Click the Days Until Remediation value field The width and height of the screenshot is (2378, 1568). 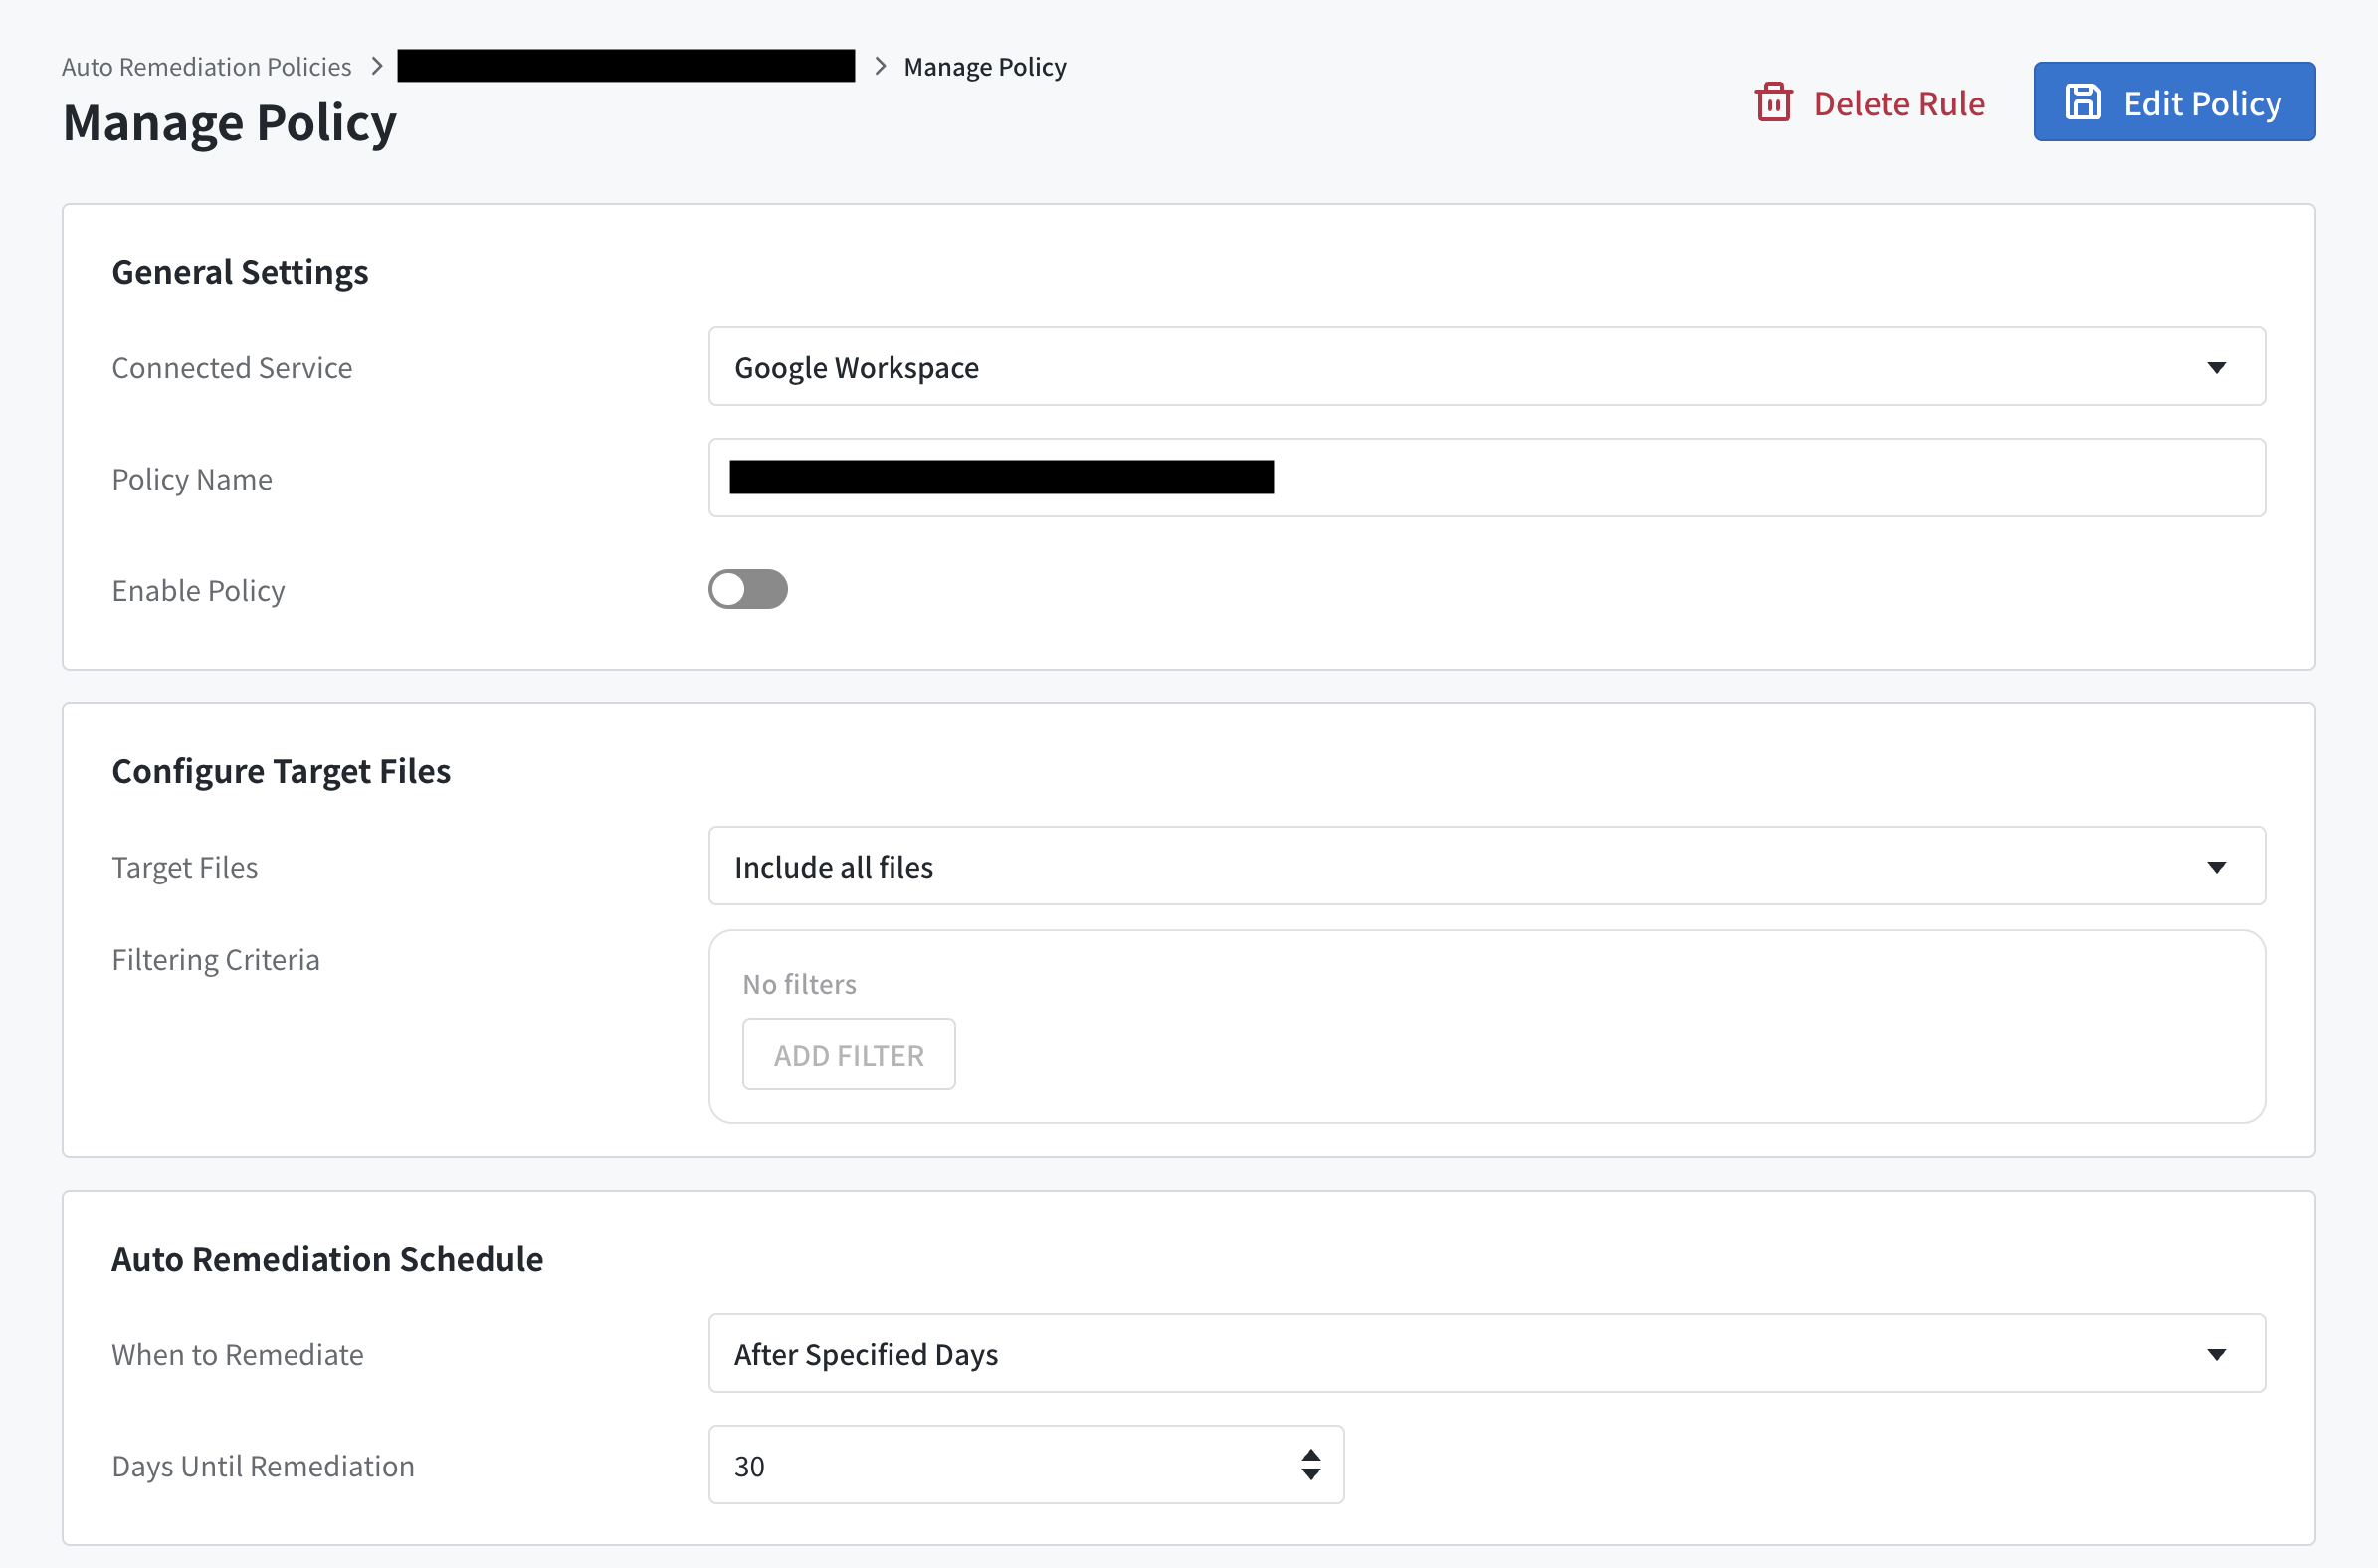point(1026,1465)
